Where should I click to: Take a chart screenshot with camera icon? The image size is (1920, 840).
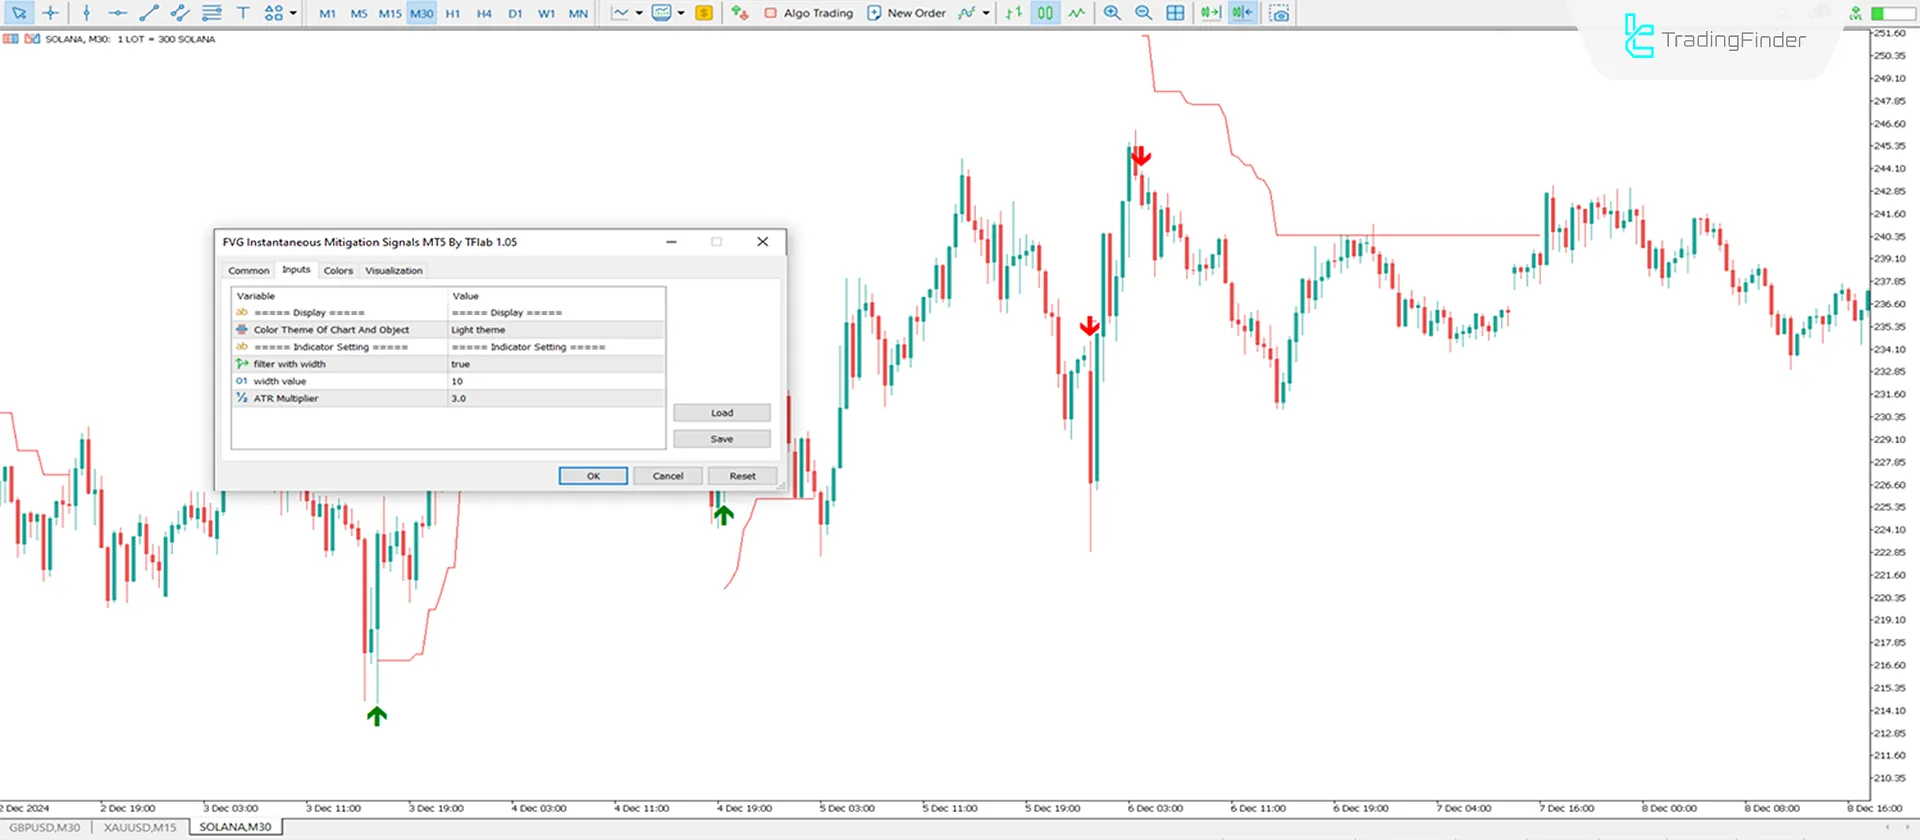(1279, 13)
